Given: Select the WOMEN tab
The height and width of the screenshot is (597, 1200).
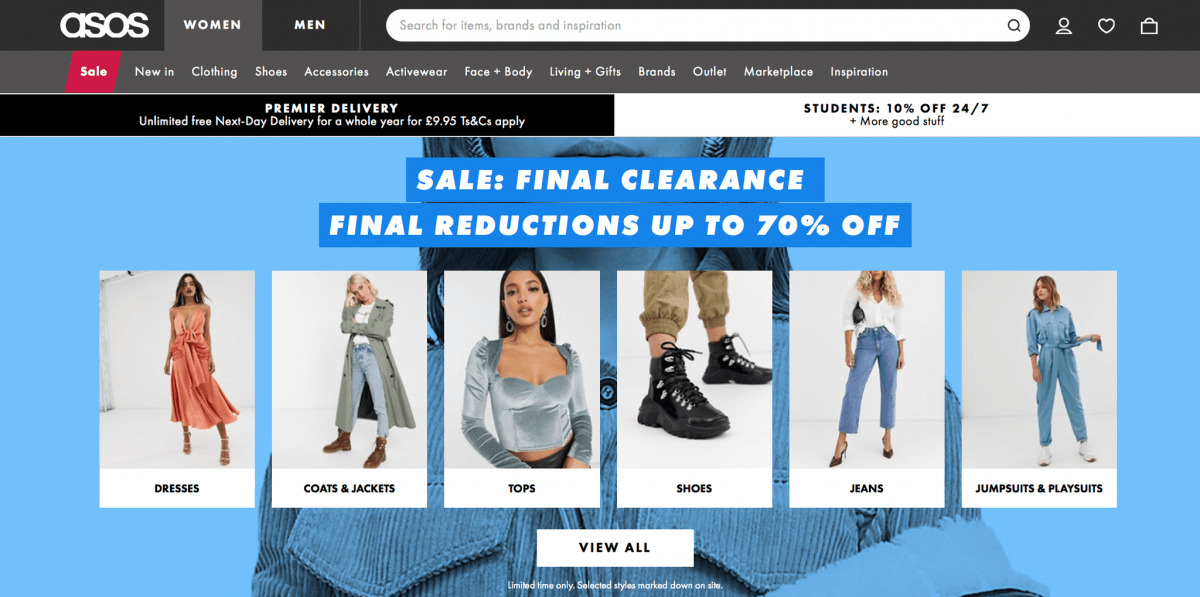Looking at the screenshot, I should pos(213,25).
